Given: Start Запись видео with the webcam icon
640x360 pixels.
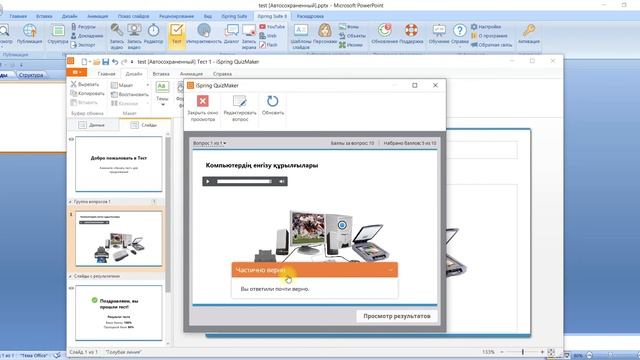Looking at the screenshot, I should [x=134, y=36].
